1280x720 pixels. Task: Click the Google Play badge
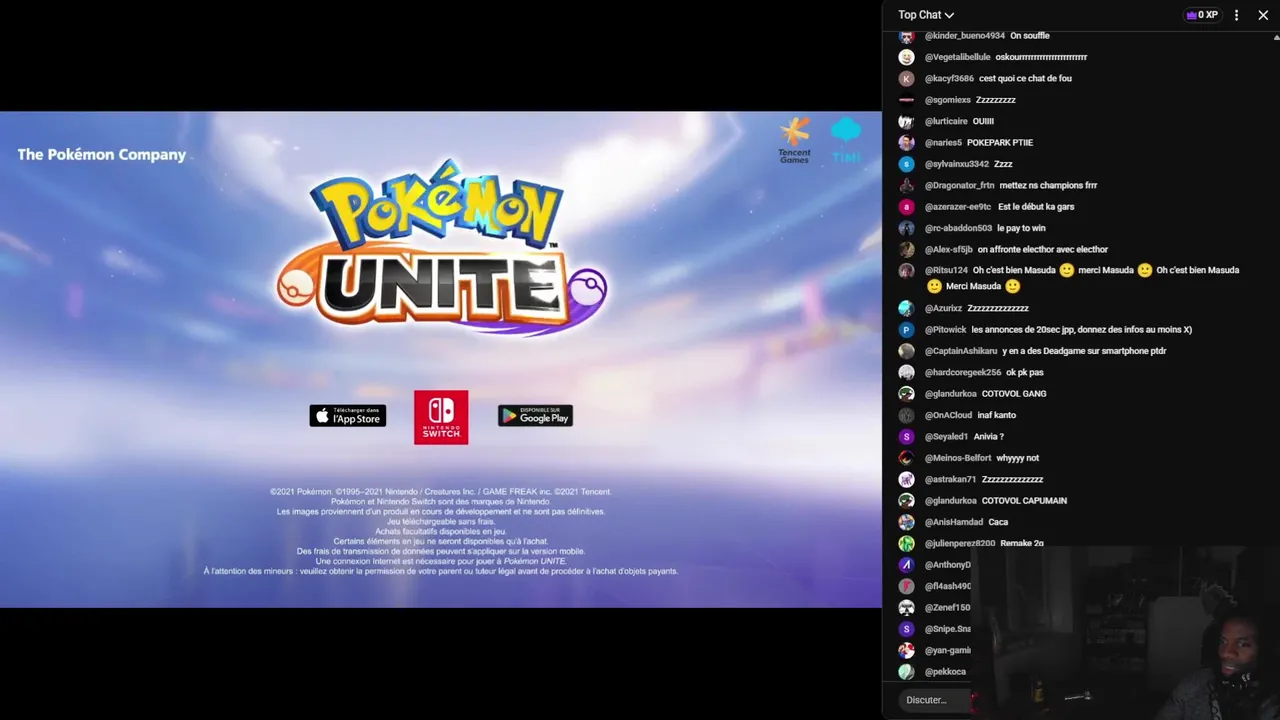tap(535, 416)
